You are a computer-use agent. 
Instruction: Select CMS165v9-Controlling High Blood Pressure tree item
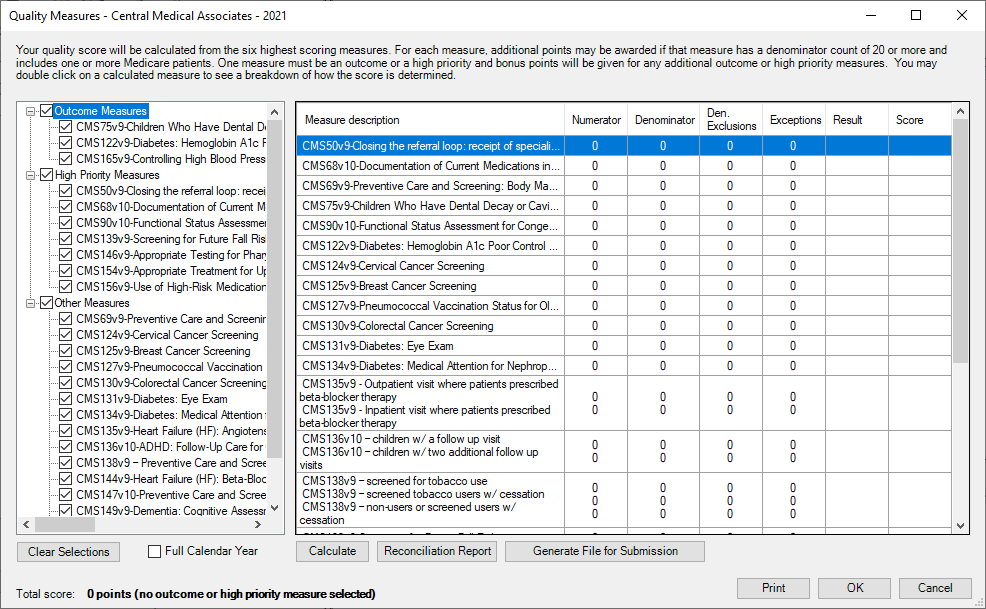(x=170, y=159)
